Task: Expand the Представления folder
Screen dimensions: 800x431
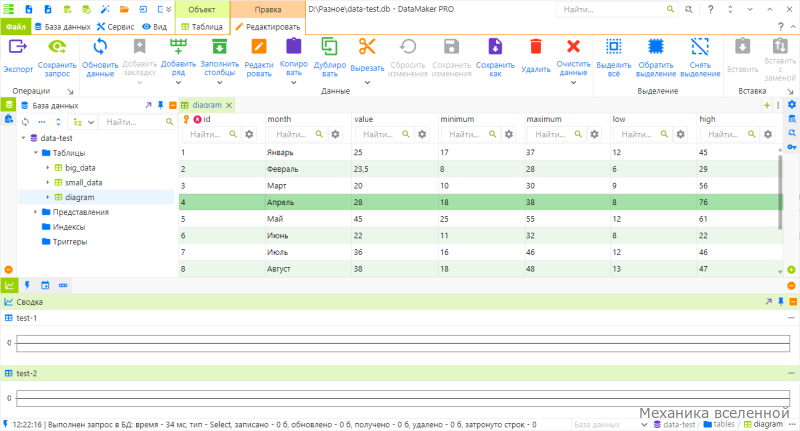Action: pyautogui.click(x=36, y=212)
